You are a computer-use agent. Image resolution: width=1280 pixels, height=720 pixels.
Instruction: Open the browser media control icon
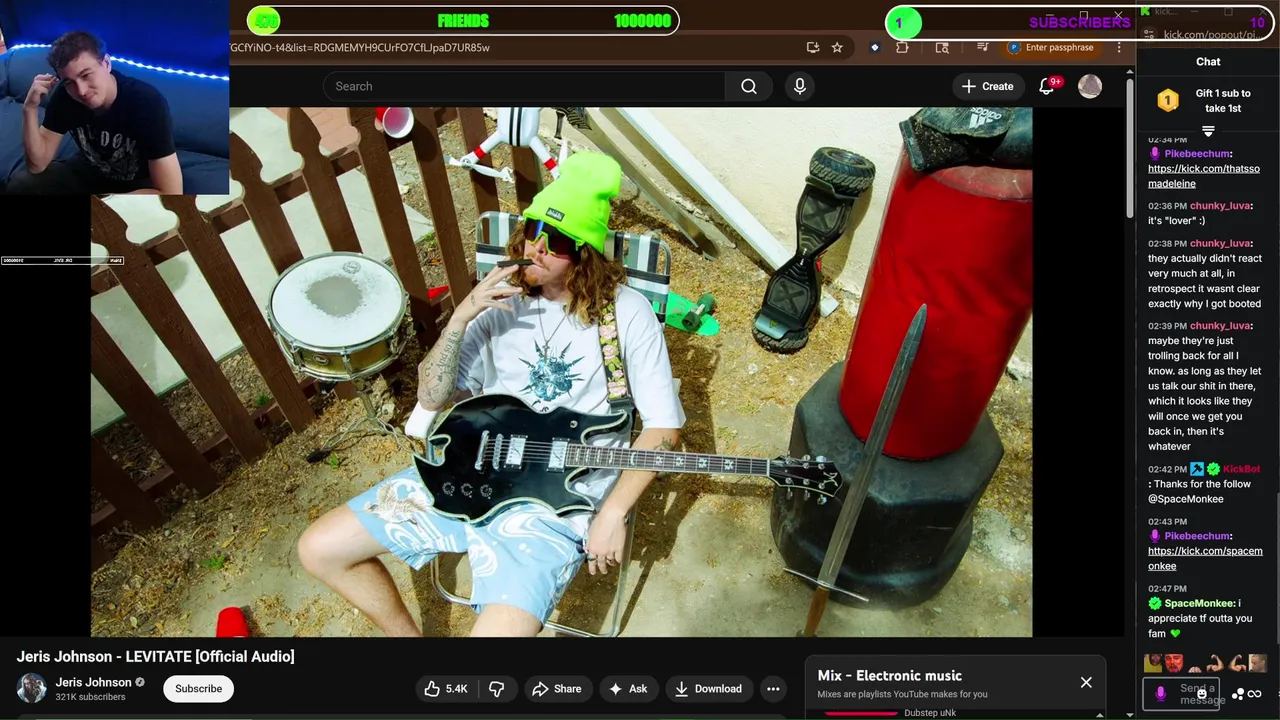(983, 47)
